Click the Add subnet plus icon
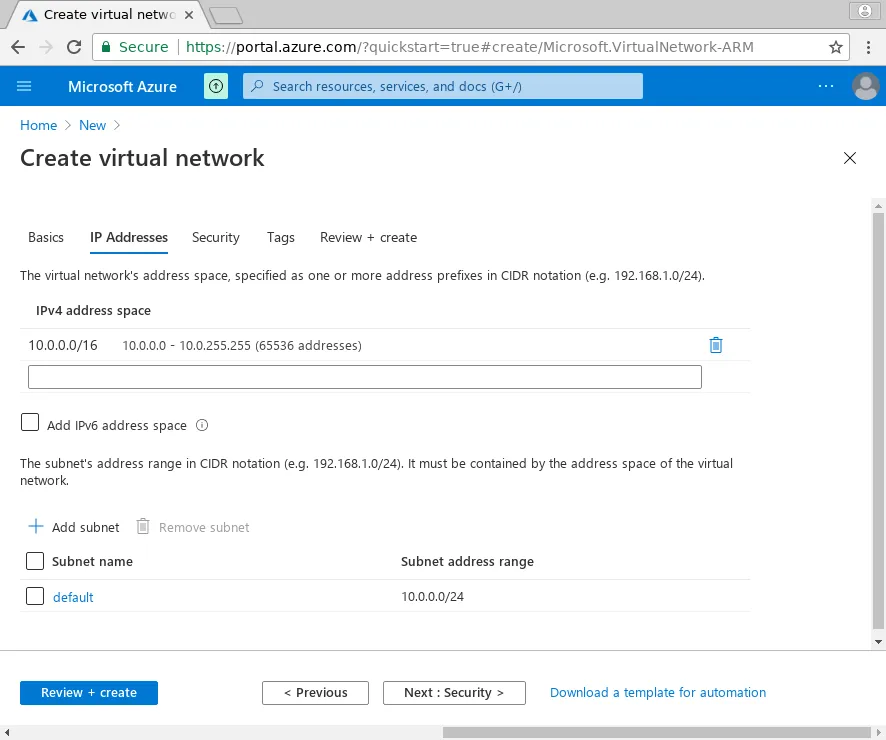 (x=36, y=526)
